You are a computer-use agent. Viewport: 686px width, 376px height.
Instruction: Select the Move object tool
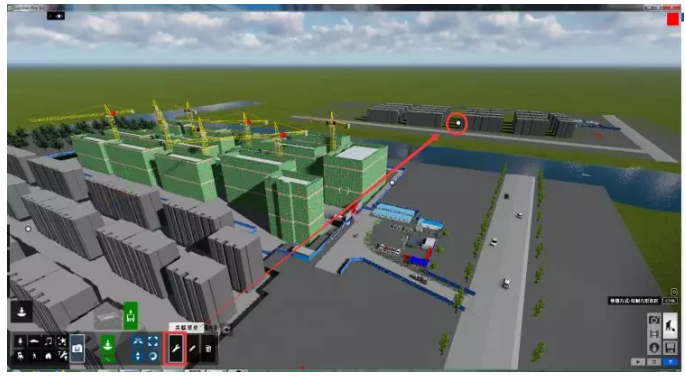click(x=138, y=341)
